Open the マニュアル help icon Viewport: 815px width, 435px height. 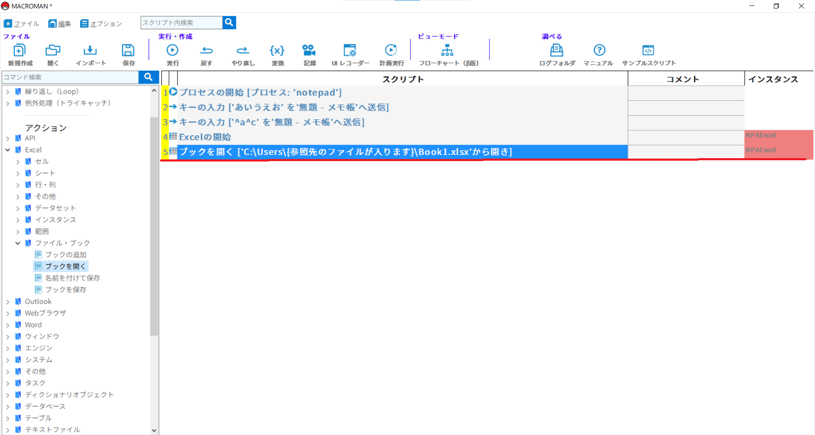pyautogui.click(x=599, y=50)
